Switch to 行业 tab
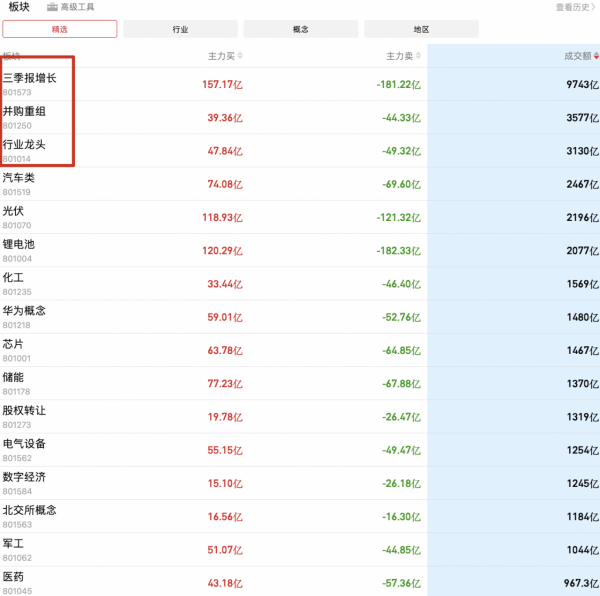 (180, 29)
